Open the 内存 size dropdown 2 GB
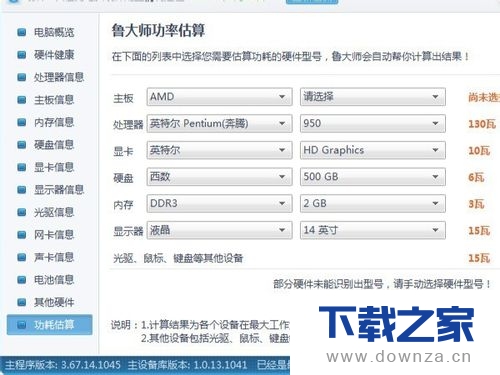Image resolution: width=500 pixels, height=375 pixels. [373, 203]
